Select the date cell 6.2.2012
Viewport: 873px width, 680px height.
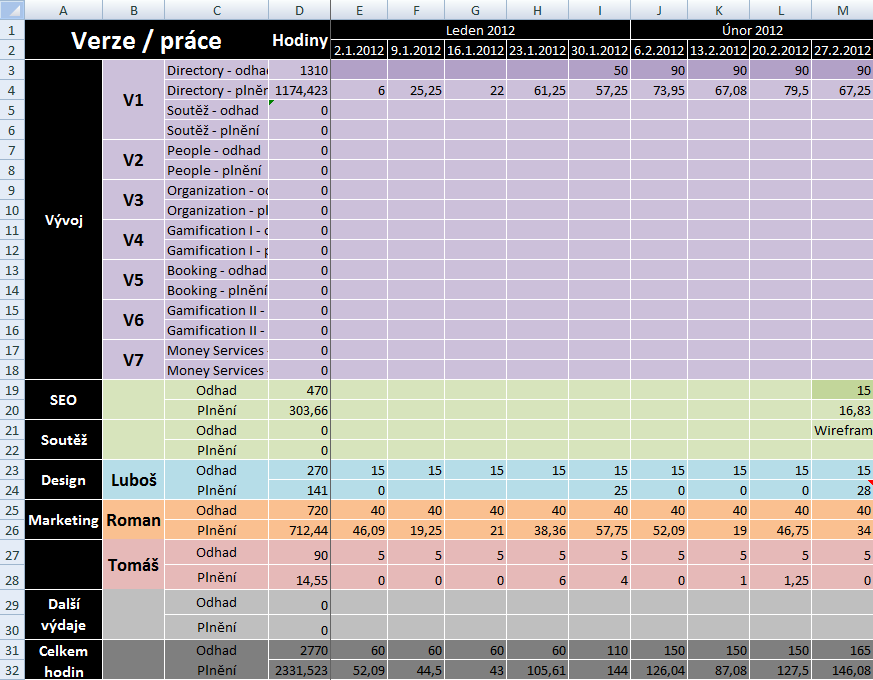659,50
